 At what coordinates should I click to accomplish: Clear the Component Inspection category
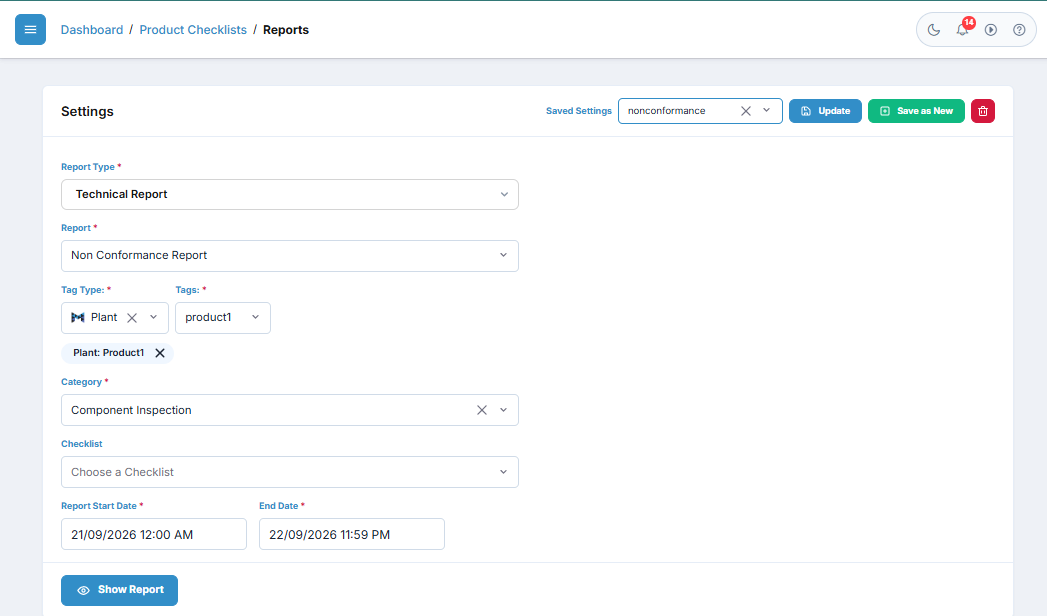[482, 410]
